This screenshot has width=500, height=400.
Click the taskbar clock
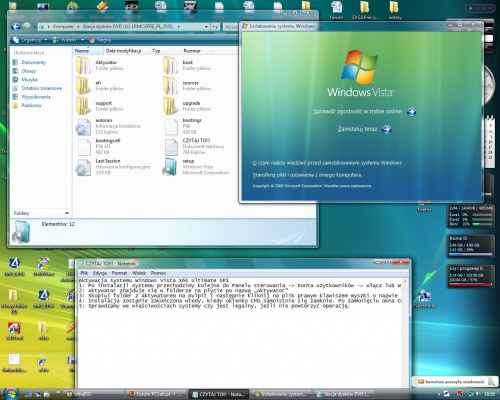point(490,394)
